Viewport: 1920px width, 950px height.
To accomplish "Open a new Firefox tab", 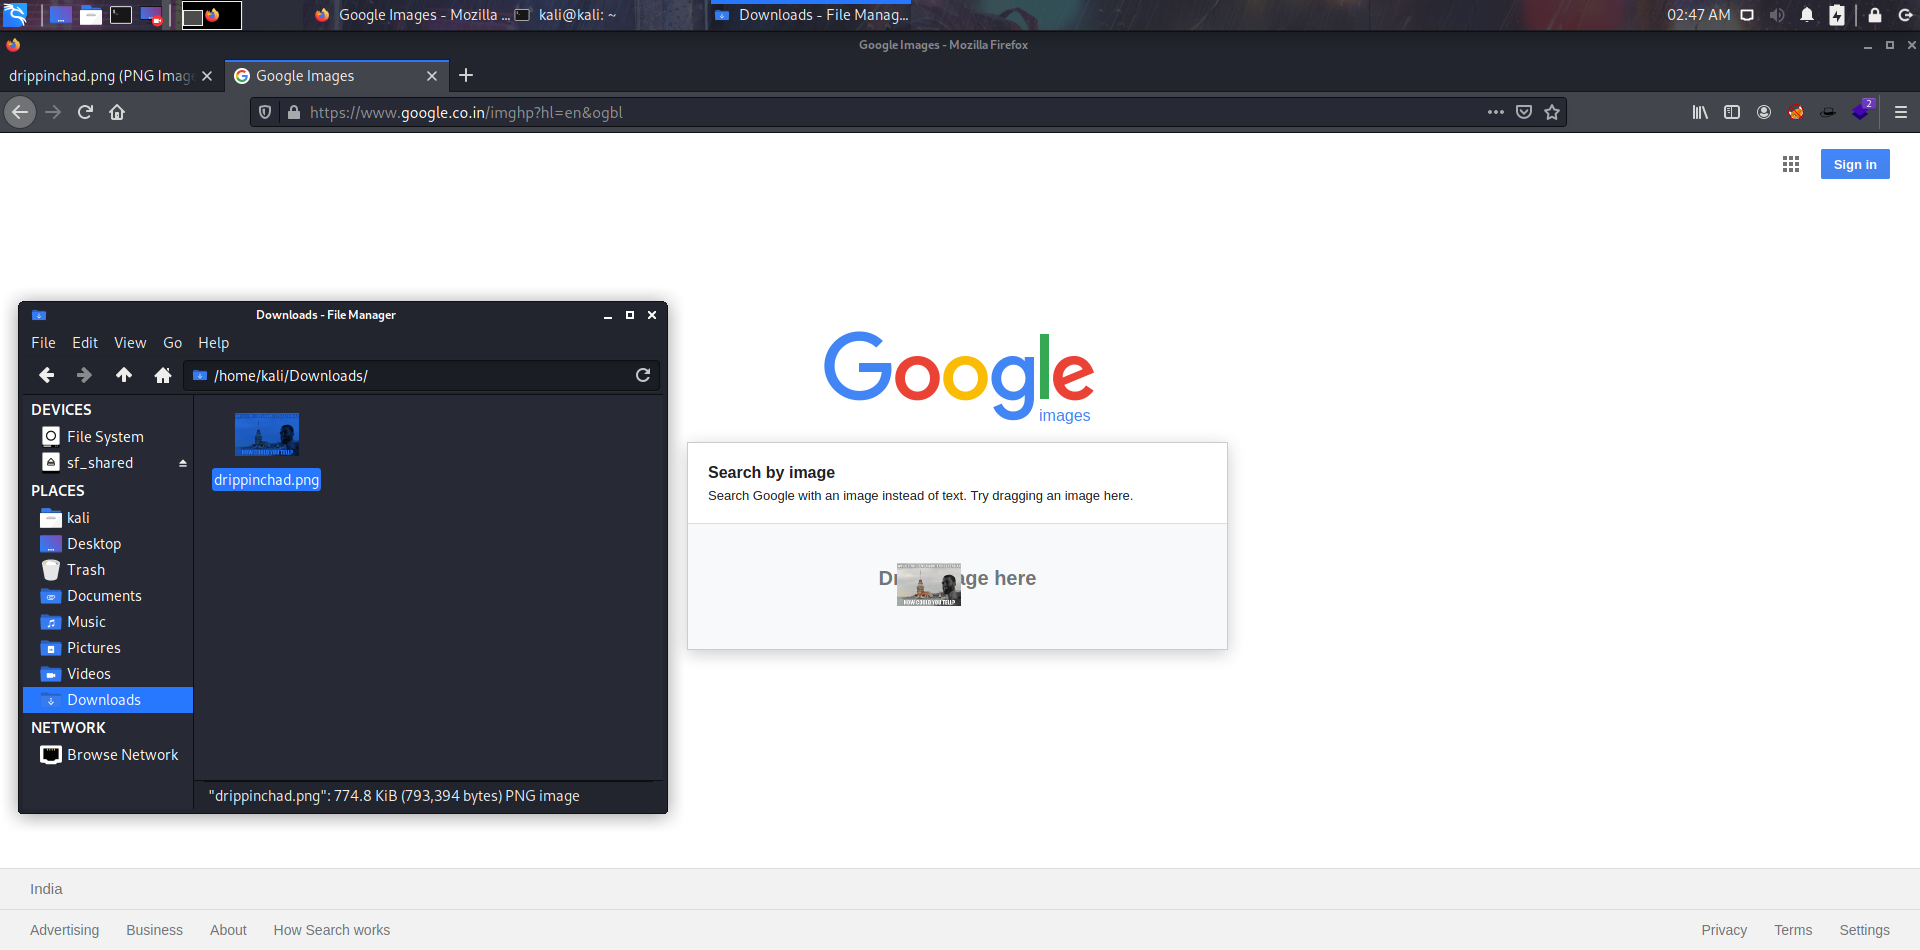I will [466, 75].
